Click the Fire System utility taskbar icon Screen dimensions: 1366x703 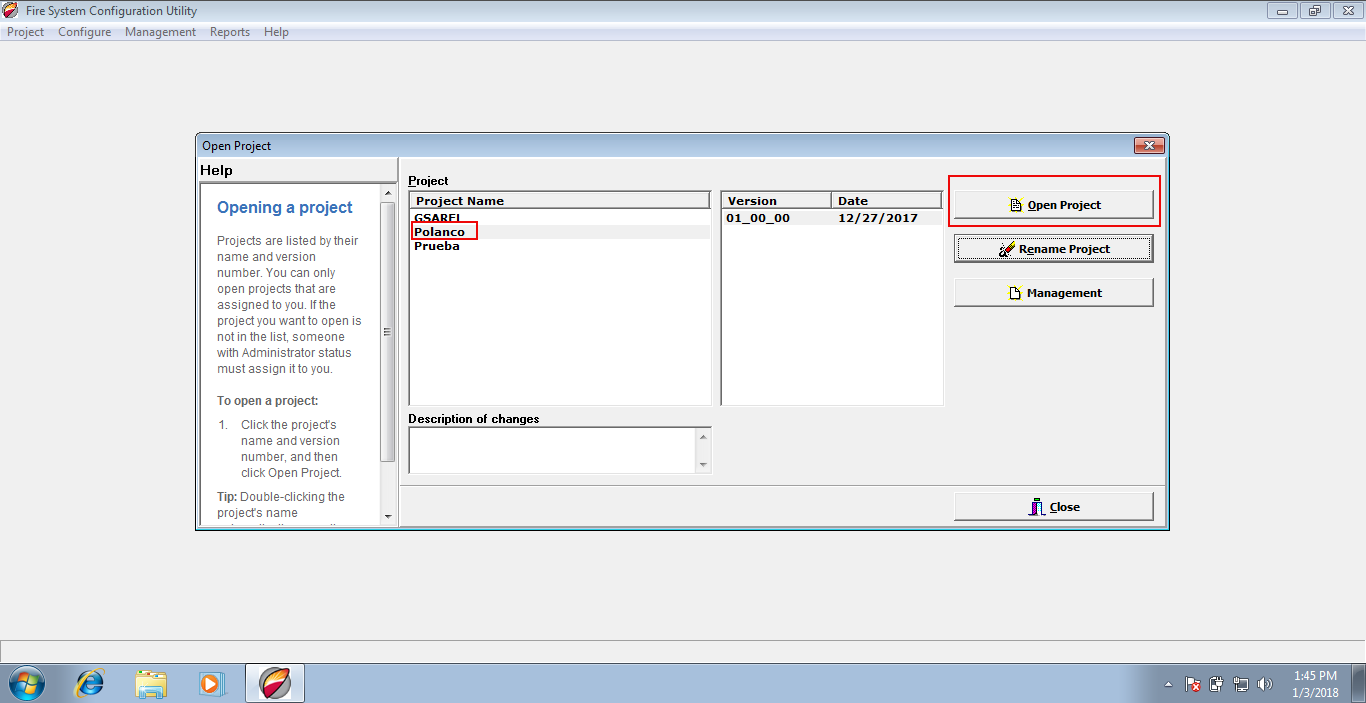coord(274,683)
